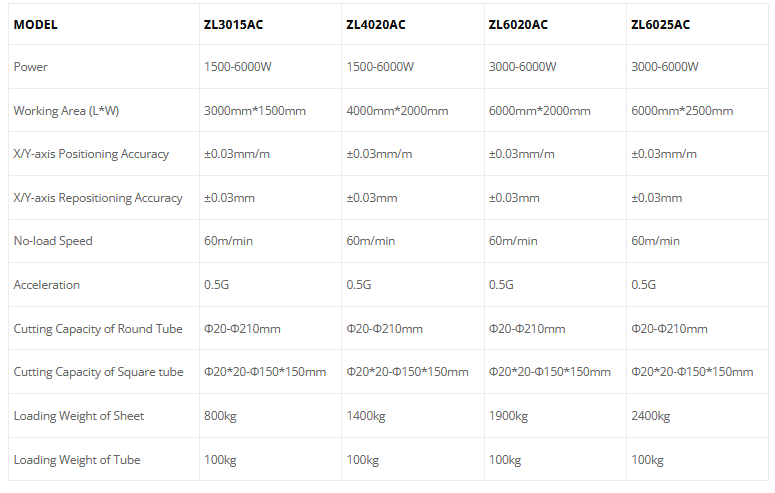Select X/Y-axis Positioning Accuracy row label

[91, 154]
